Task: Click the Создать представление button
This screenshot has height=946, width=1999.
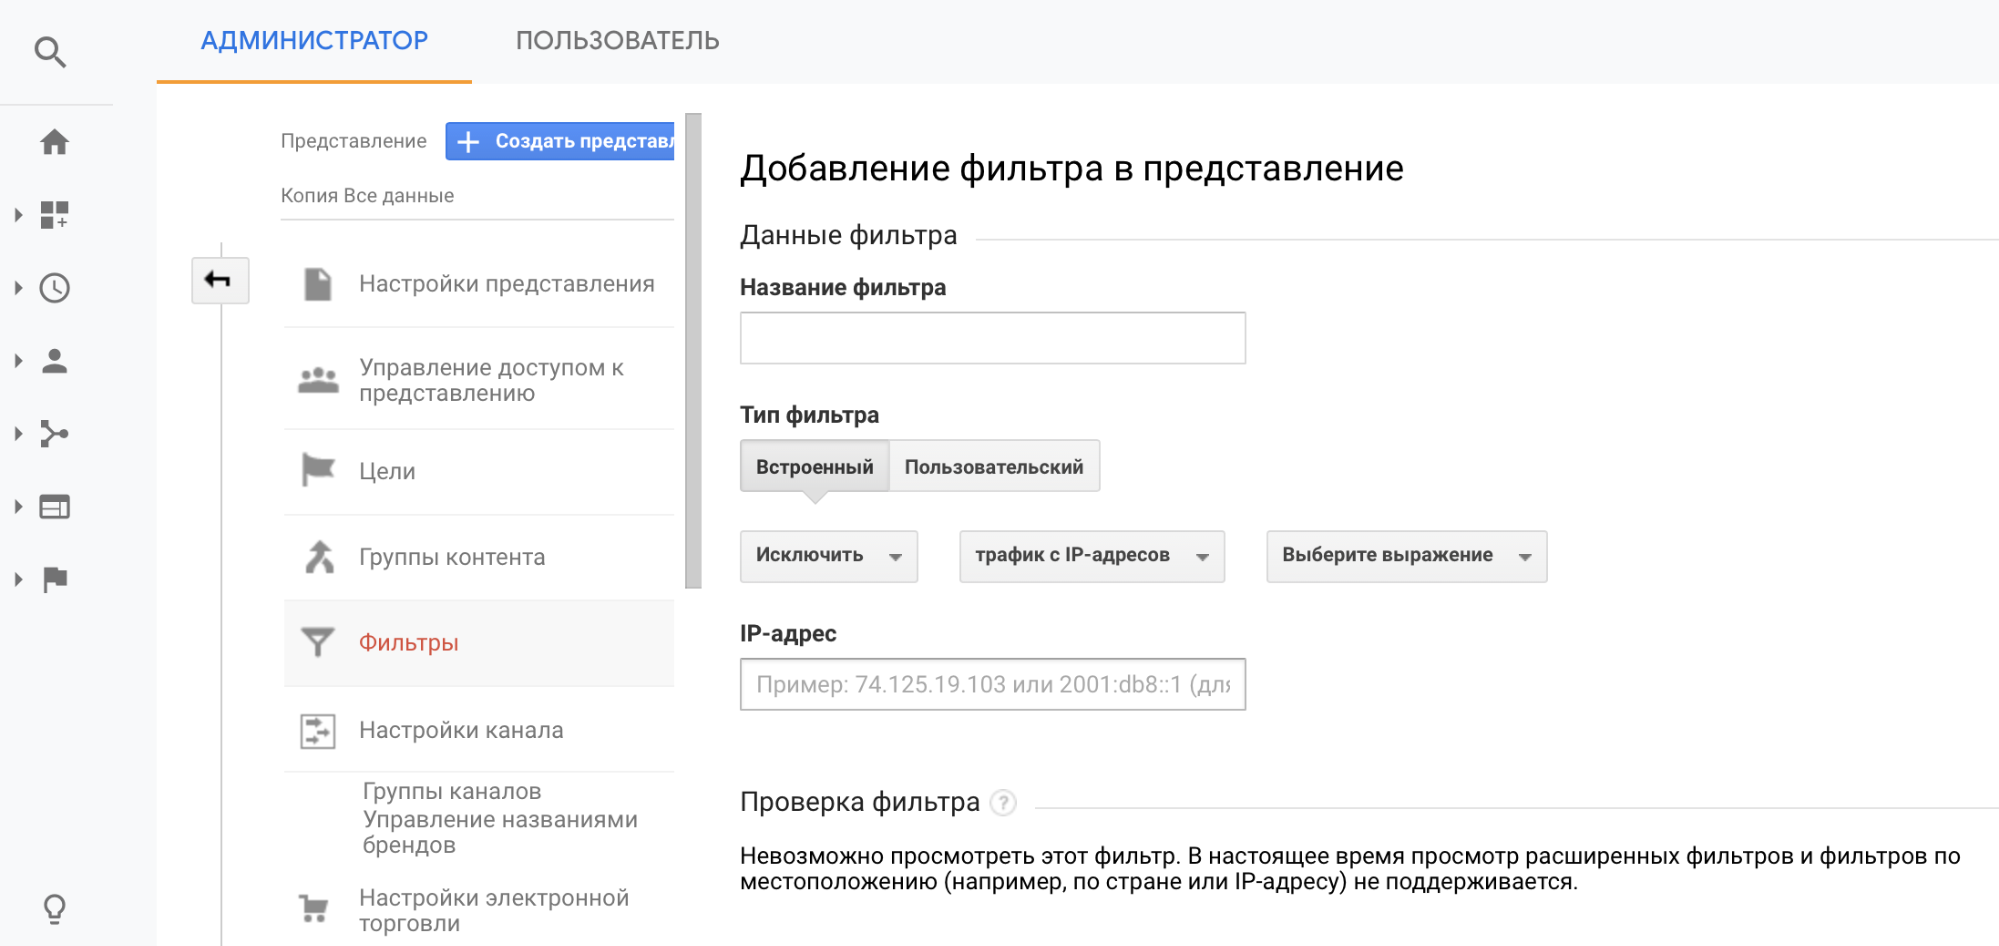Action: click(x=560, y=141)
